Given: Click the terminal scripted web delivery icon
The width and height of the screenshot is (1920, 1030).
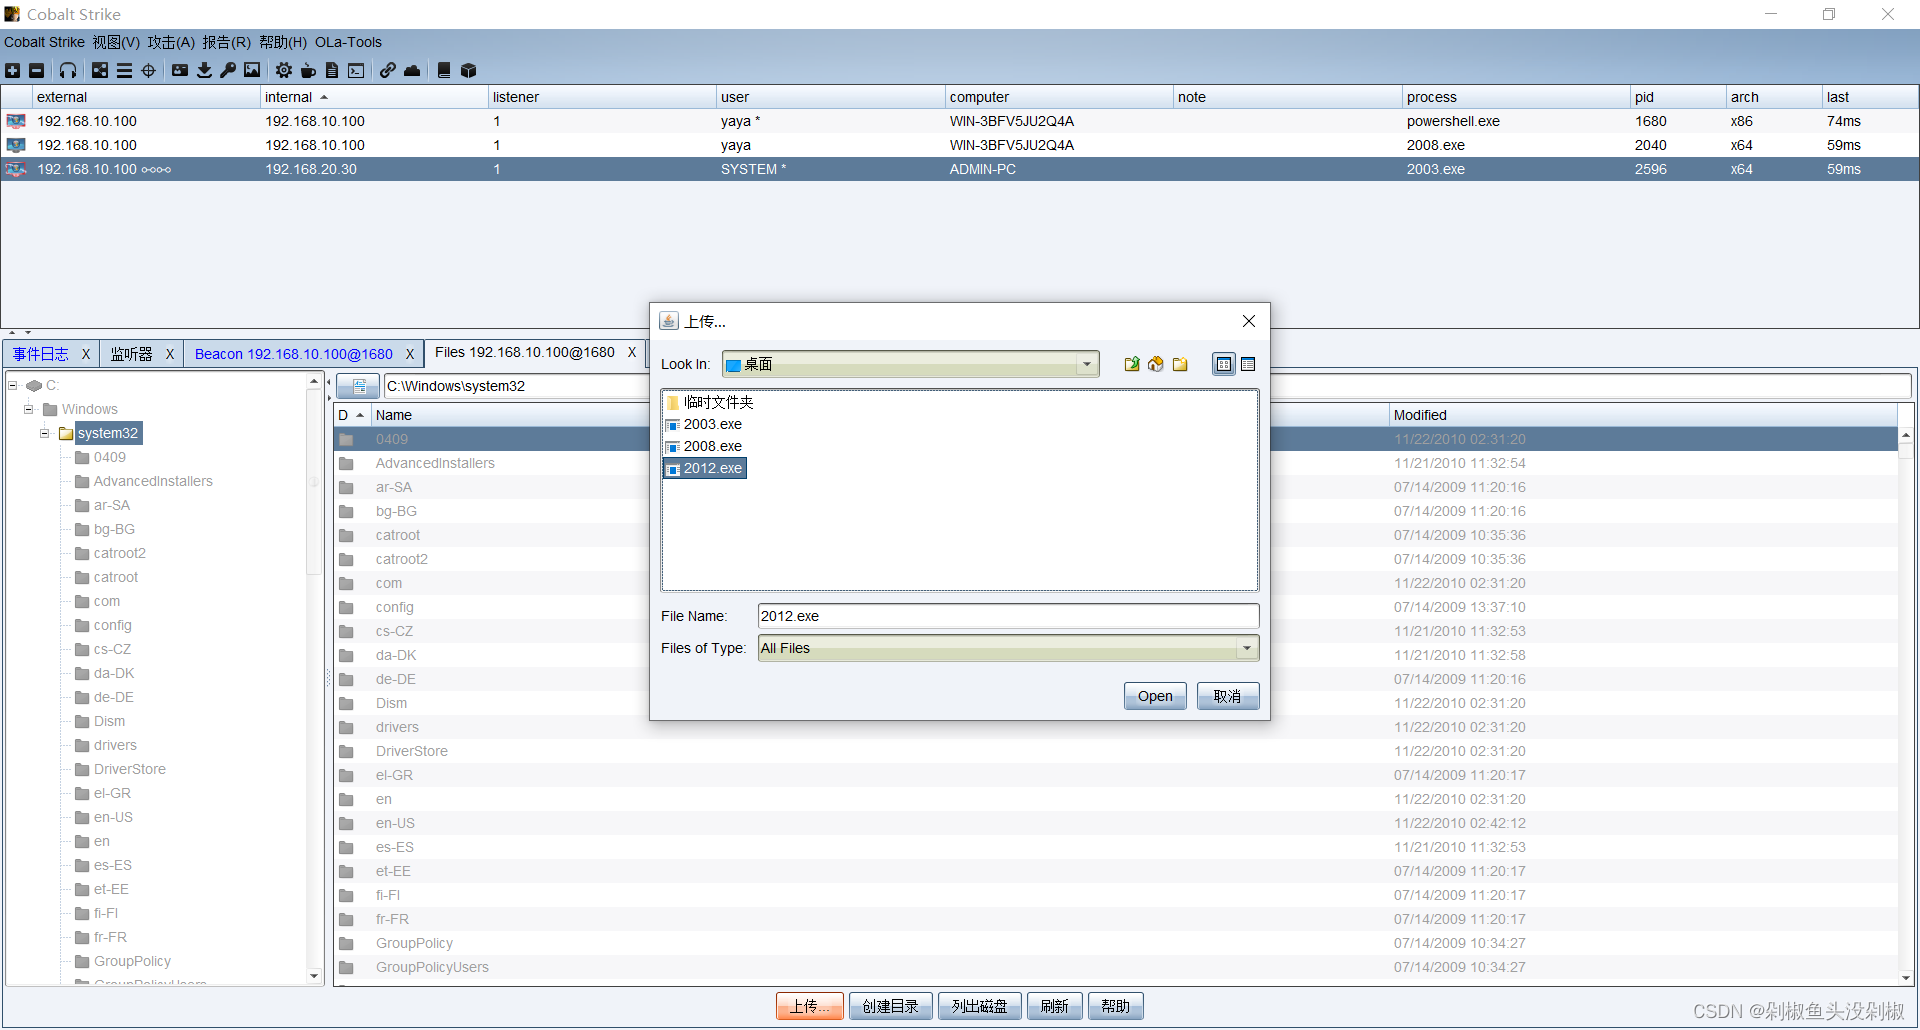Looking at the screenshot, I should tap(356, 70).
